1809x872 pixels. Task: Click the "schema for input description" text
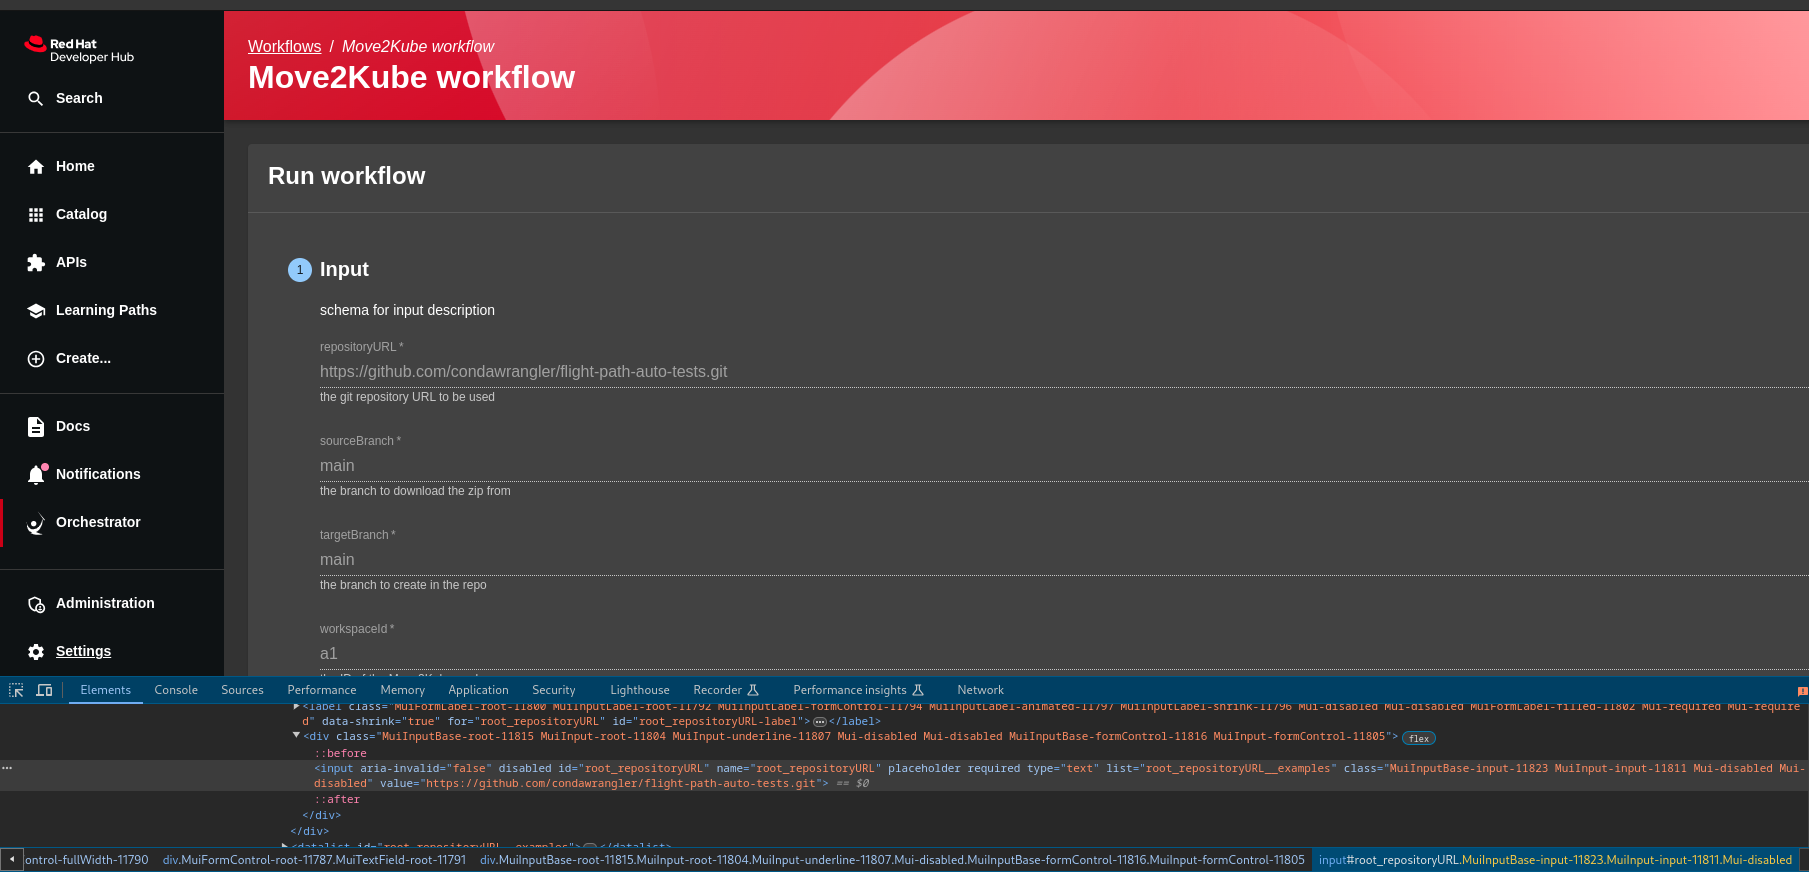tap(407, 311)
